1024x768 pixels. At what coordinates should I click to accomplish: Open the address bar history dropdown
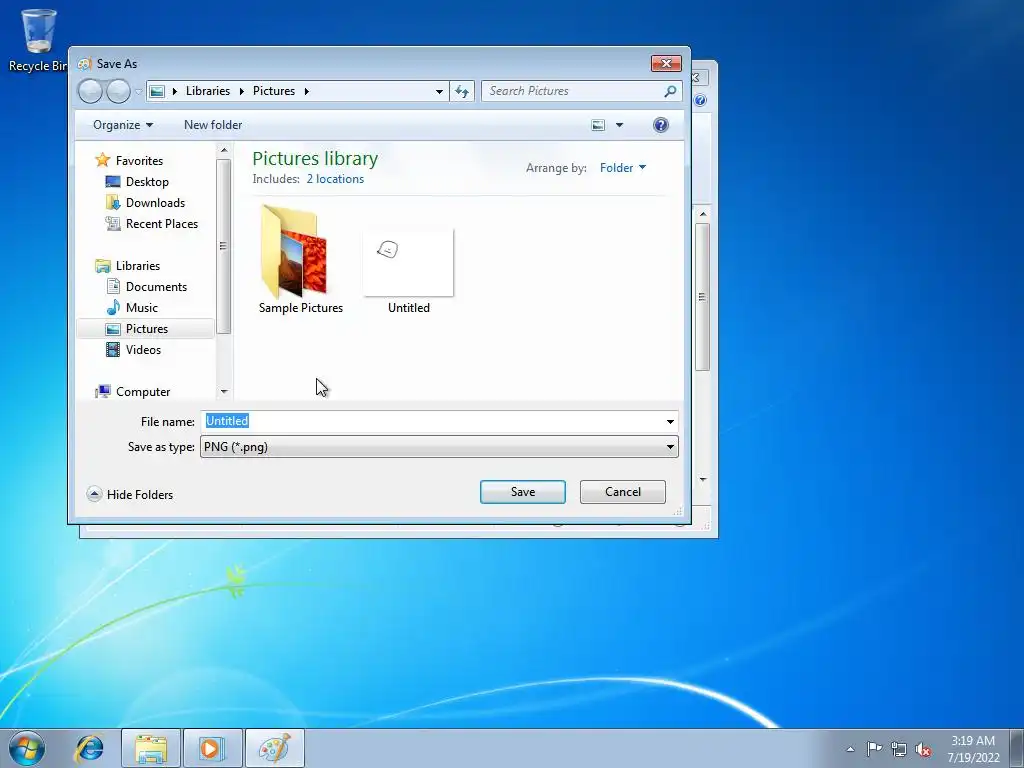point(440,91)
